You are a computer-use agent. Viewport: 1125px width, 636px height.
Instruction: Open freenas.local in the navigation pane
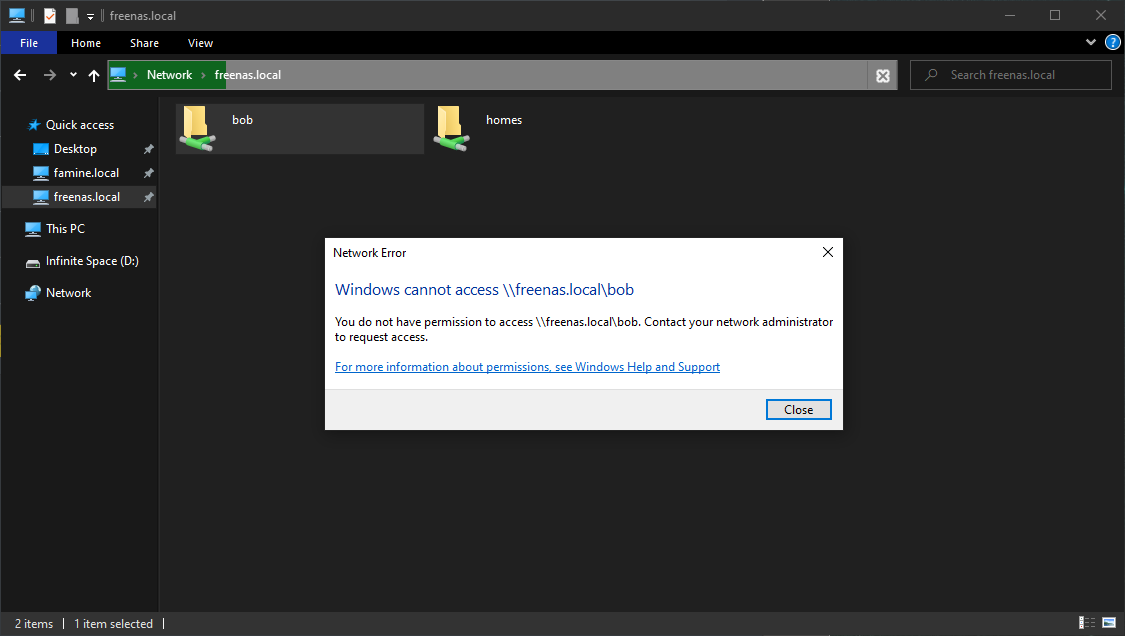click(87, 197)
